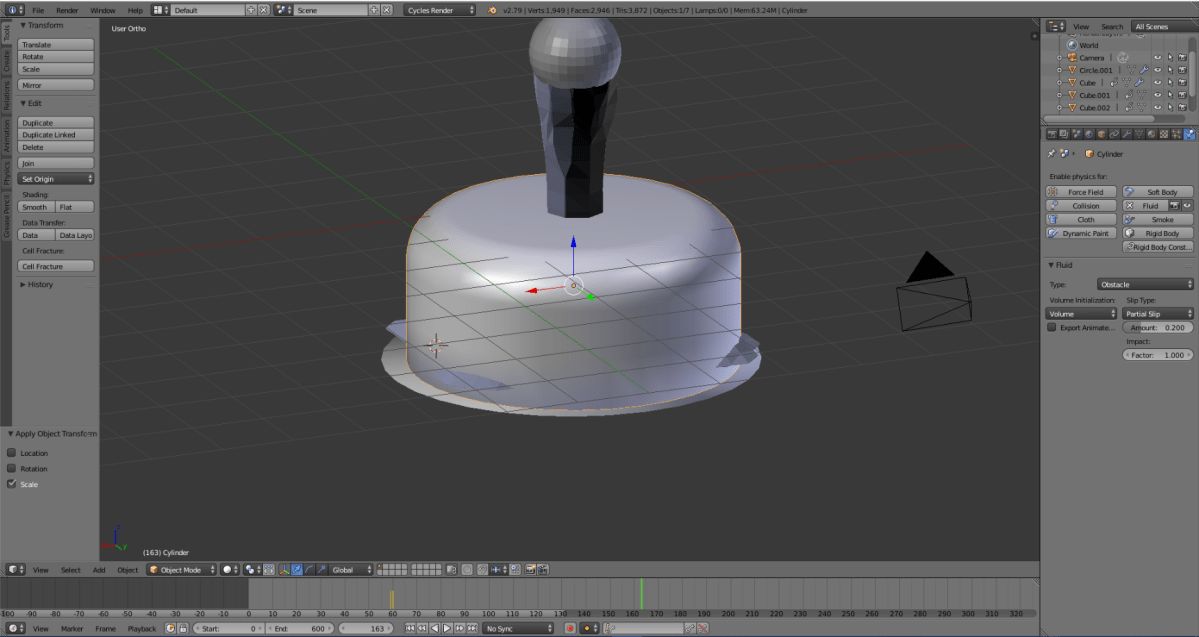Open the Object Mode dropdown
1199x637 pixels.
[x=181, y=570]
